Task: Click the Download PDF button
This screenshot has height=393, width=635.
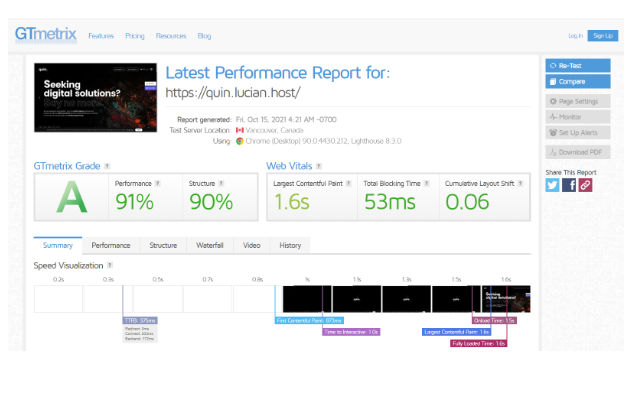Action: tap(578, 152)
